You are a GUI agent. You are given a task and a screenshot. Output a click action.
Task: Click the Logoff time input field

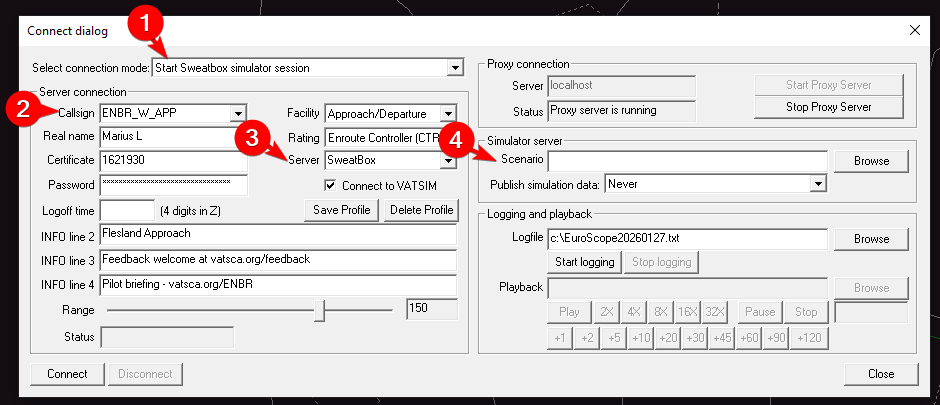pos(127,210)
